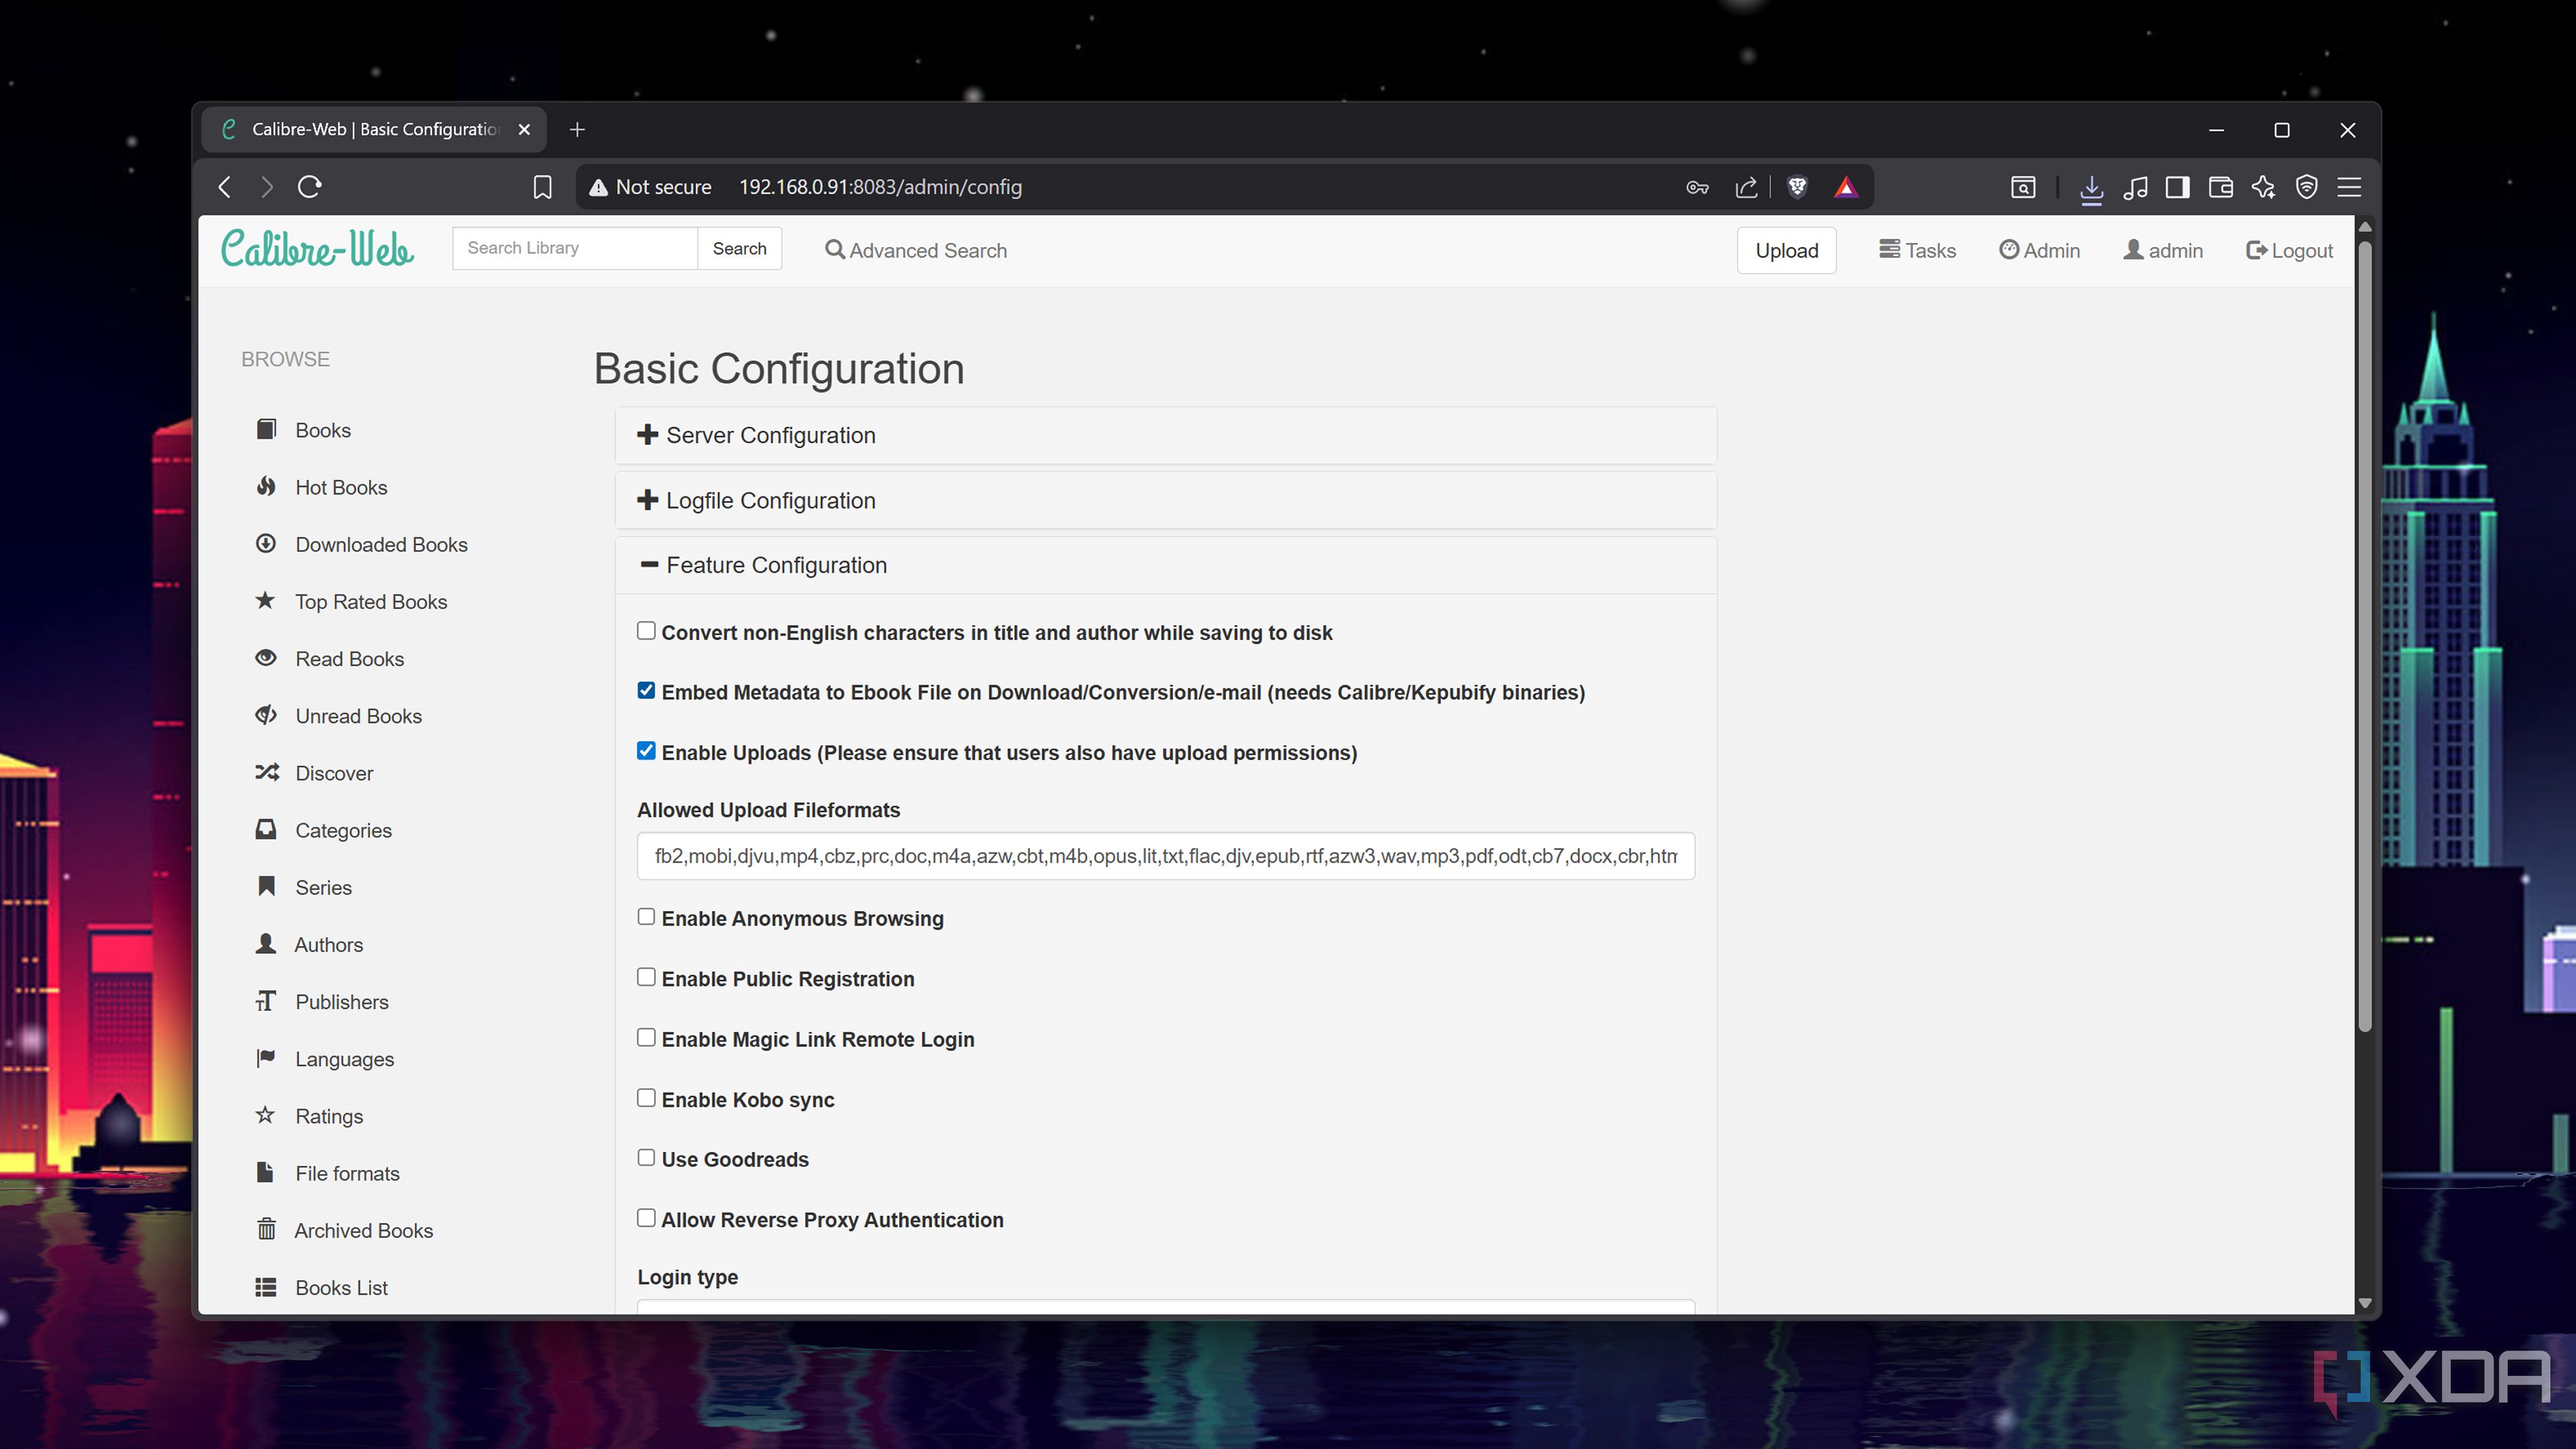Click the Downloaded Books icon

click(x=266, y=544)
